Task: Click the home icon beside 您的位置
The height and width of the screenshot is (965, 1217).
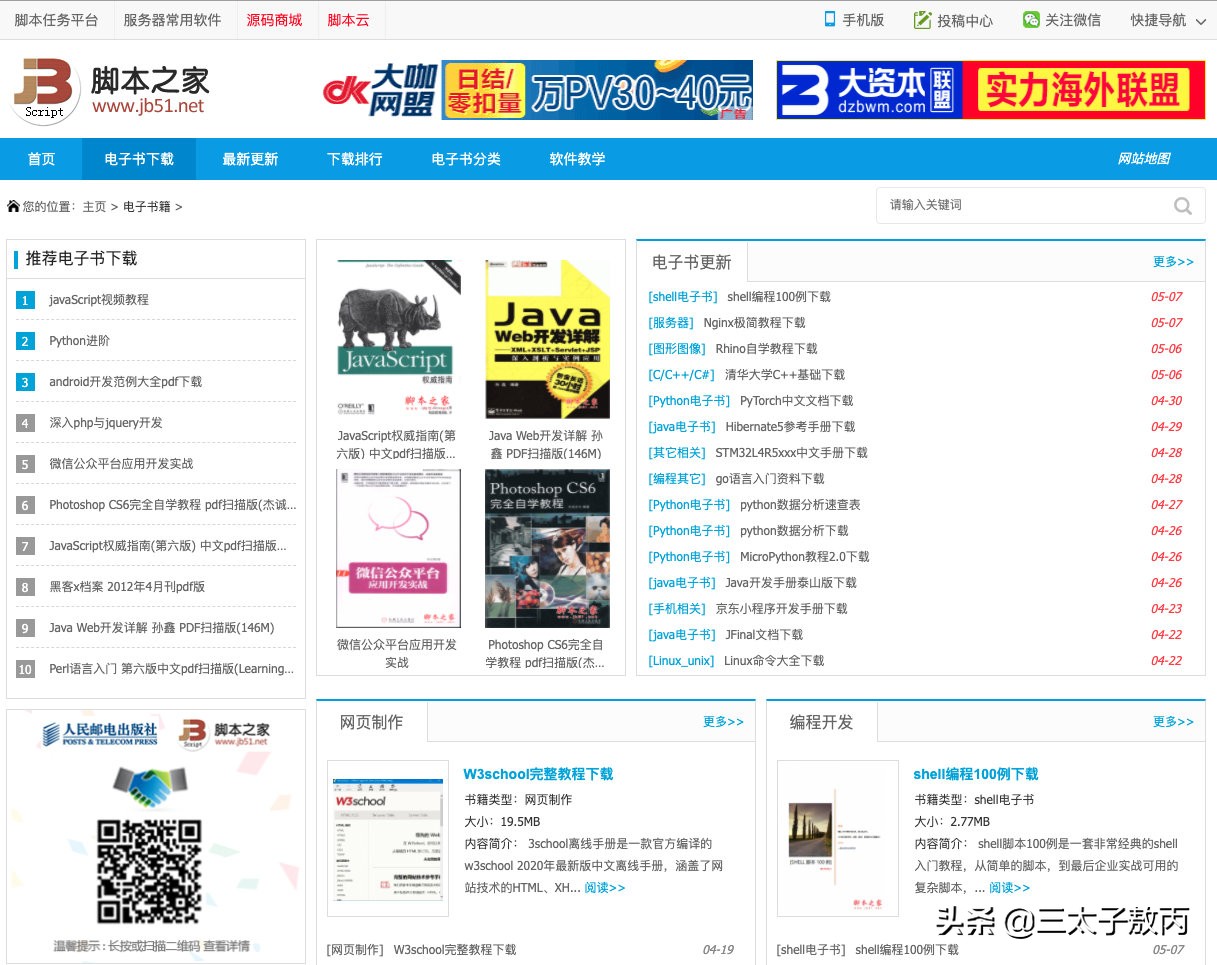Action: pyautogui.click(x=13, y=206)
